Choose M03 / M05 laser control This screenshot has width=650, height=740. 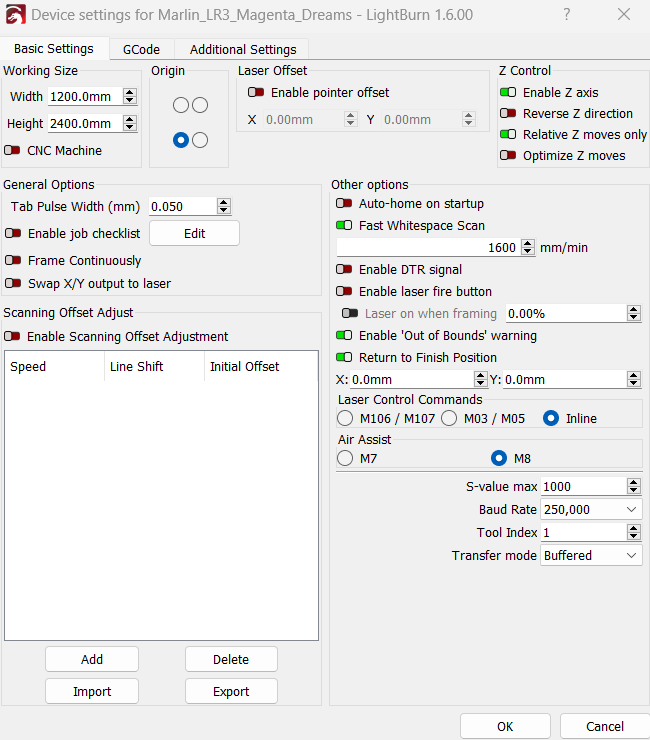(449, 418)
